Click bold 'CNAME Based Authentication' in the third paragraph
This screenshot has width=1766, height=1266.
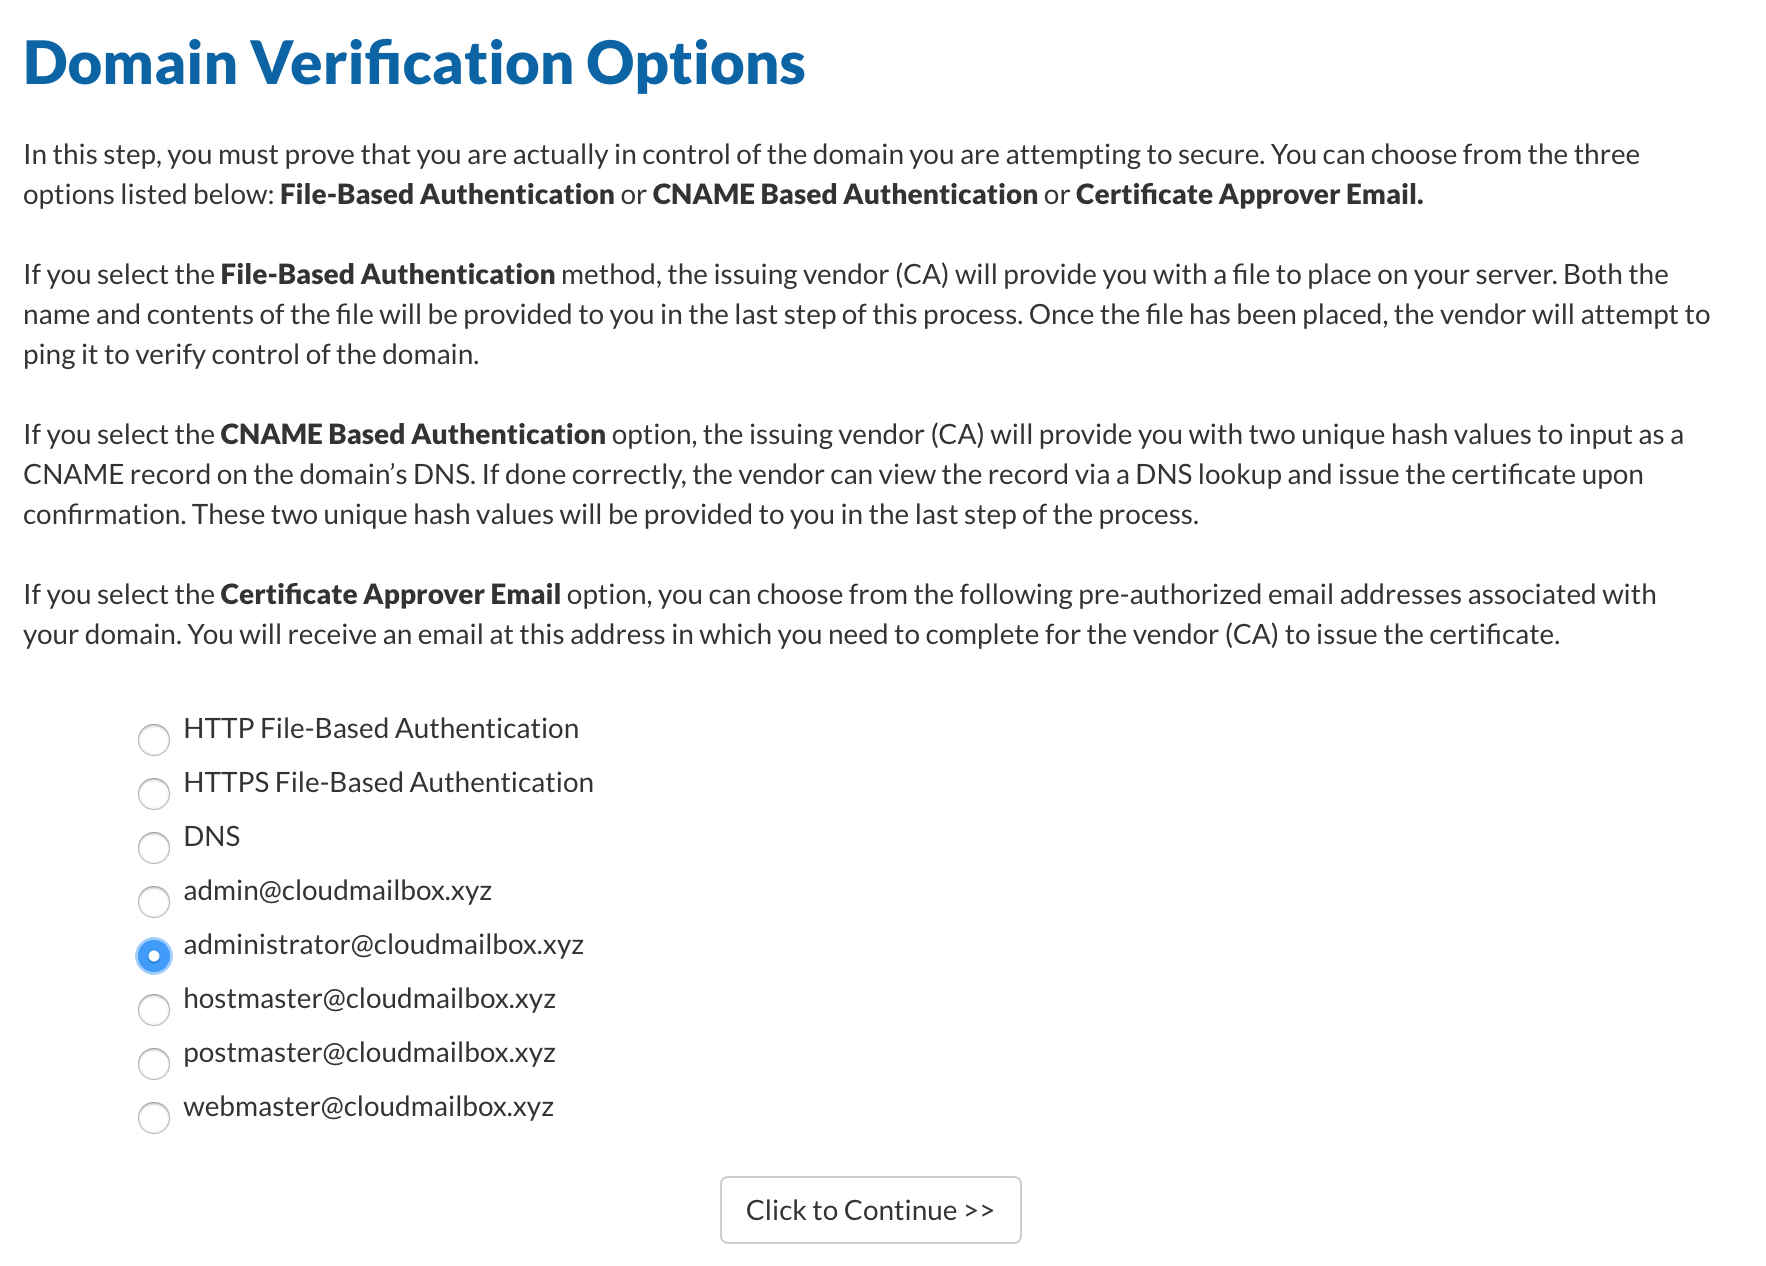[413, 435]
